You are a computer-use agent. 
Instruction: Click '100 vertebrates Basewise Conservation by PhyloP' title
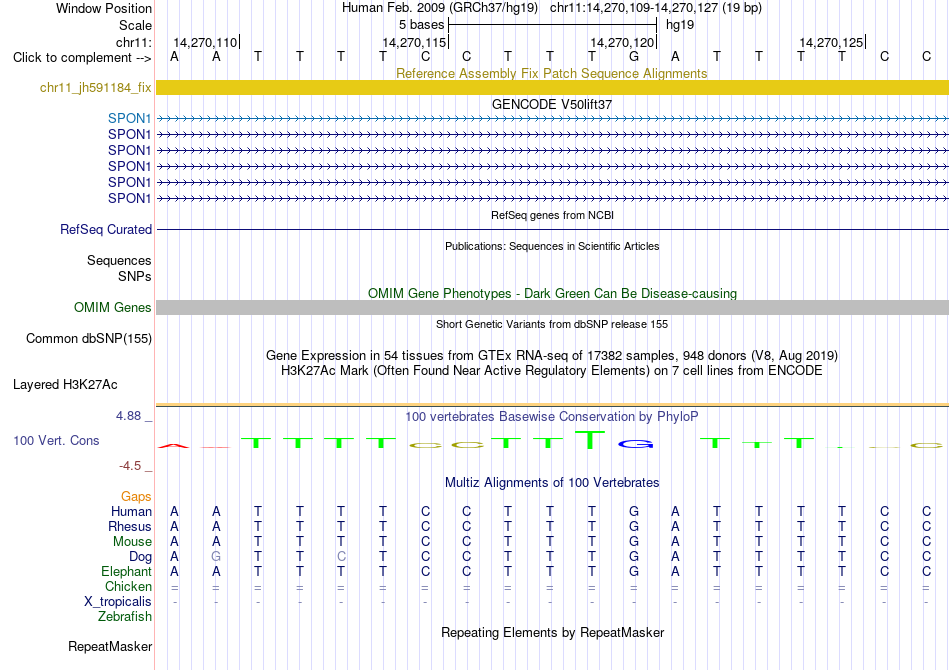coord(552,417)
